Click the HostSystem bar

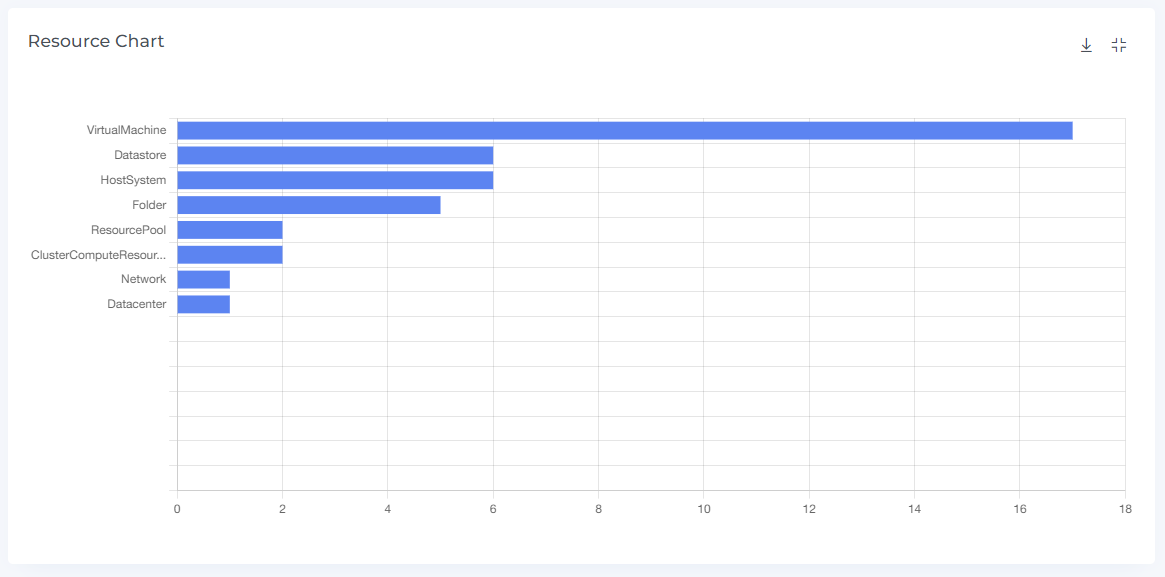coord(335,180)
